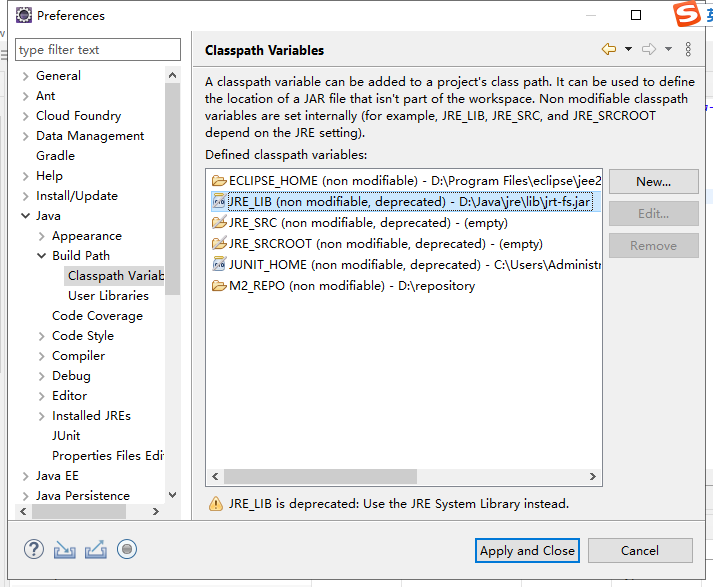
Task: Click the yellow Back navigation arrow
Action: (608, 49)
